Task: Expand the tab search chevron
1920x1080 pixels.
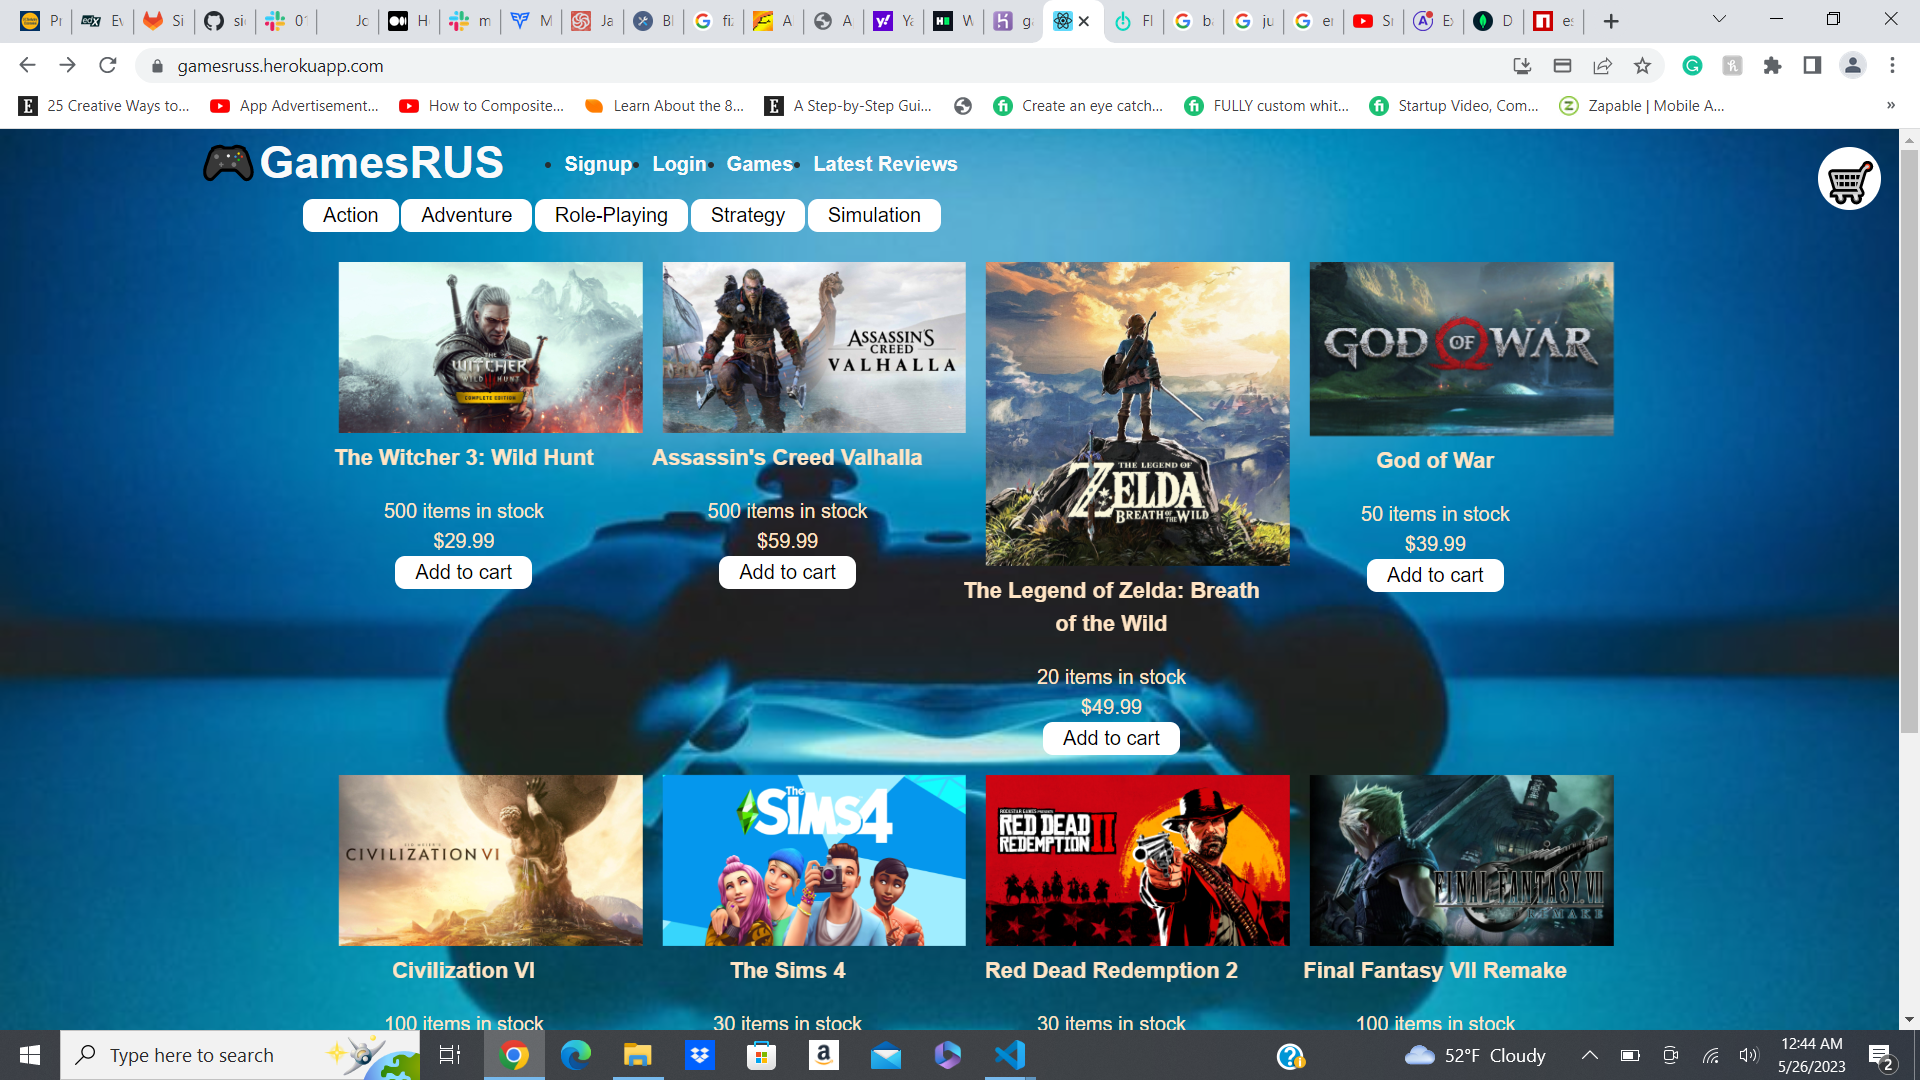Action: click(1719, 19)
